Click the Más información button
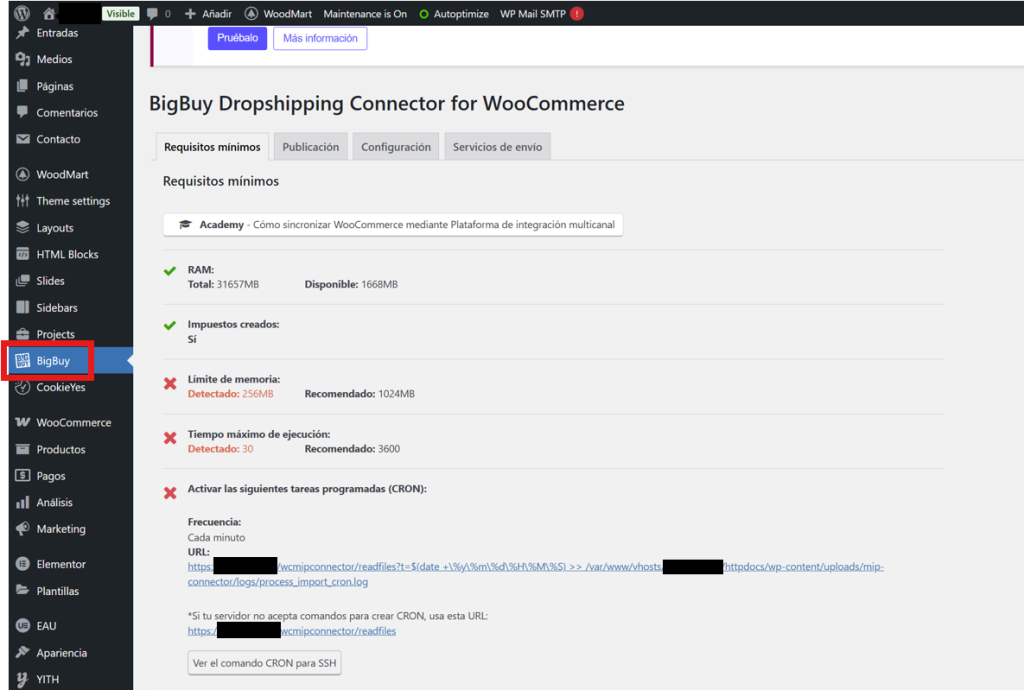1024x690 pixels. [320, 38]
